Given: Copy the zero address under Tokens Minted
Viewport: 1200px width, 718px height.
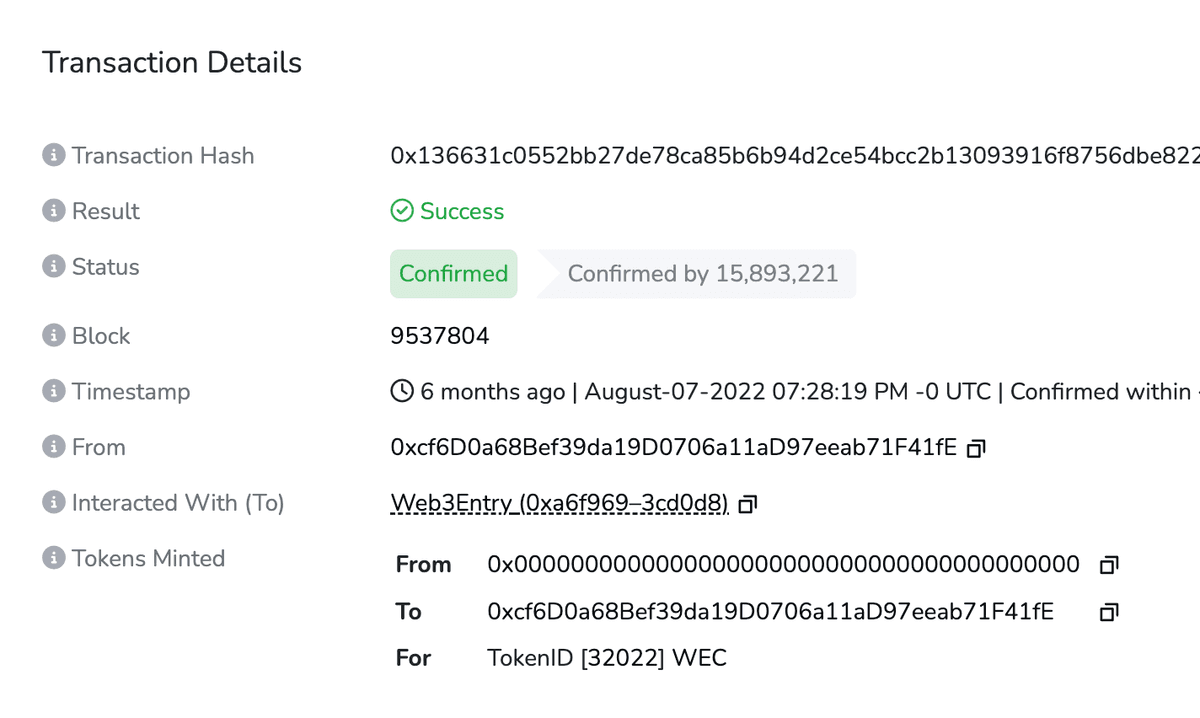Looking at the screenshot, I should pos(1107,564).
